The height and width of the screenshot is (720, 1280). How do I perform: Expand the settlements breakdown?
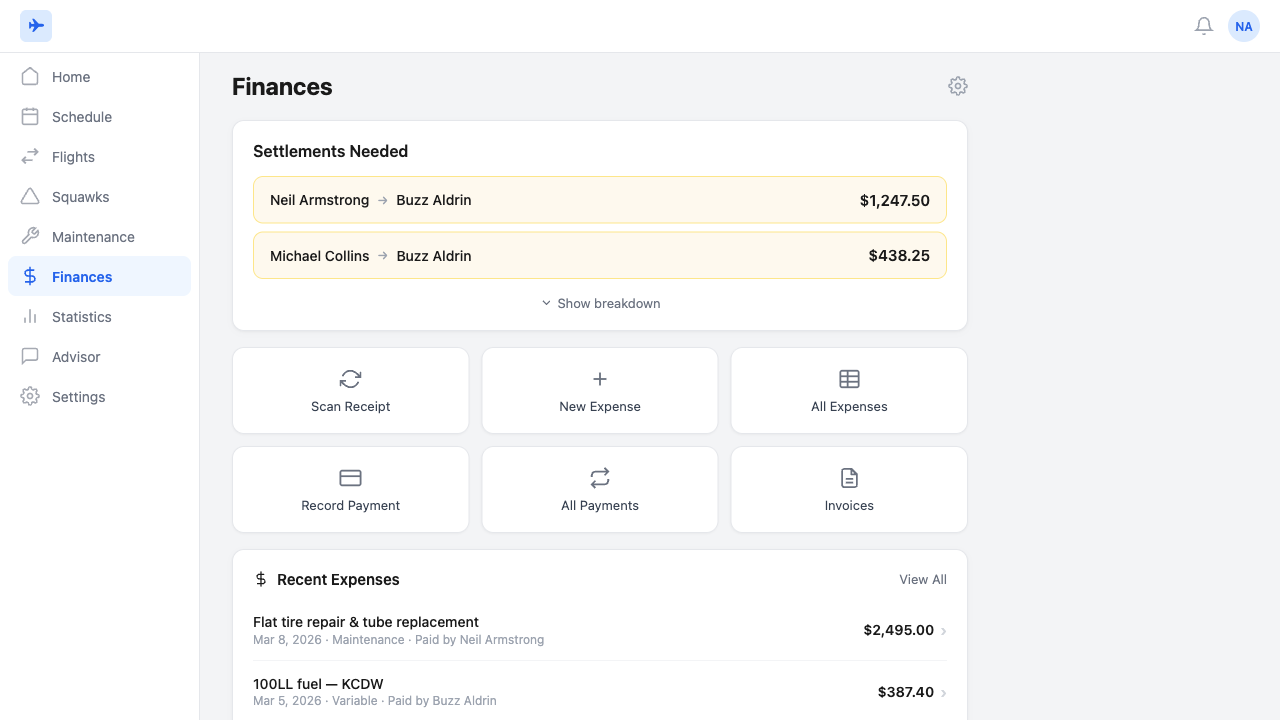point(600,303)
